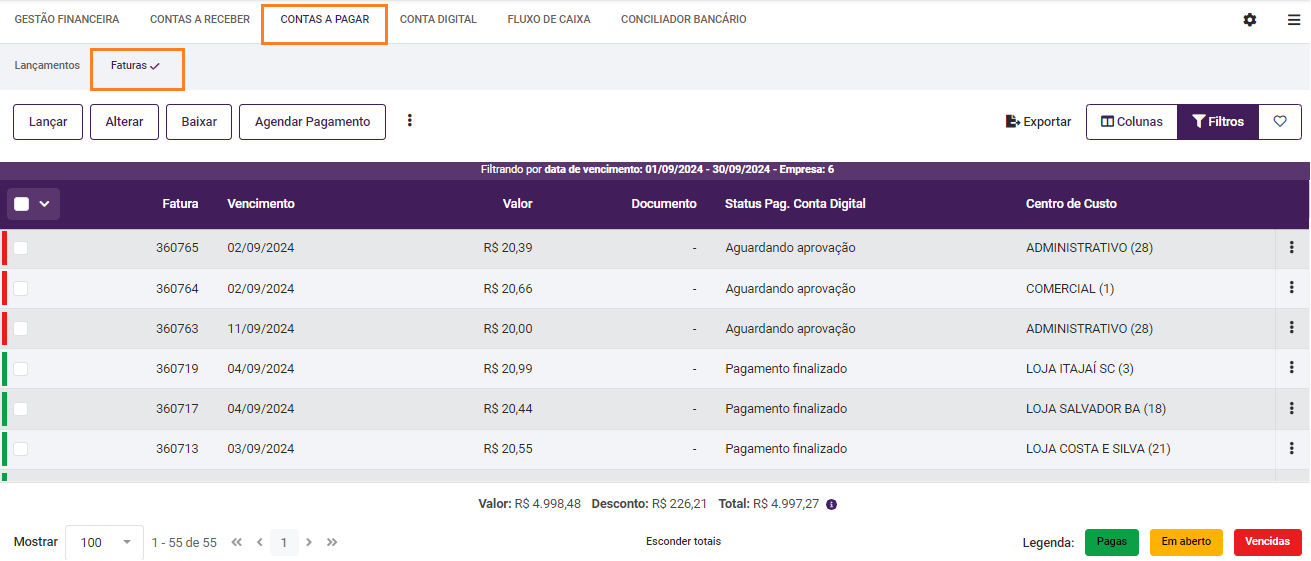This screenshot has height=561, width=1311.
Task: Expand the select-all dropdown arrow
Action: [x=44, y=204]
